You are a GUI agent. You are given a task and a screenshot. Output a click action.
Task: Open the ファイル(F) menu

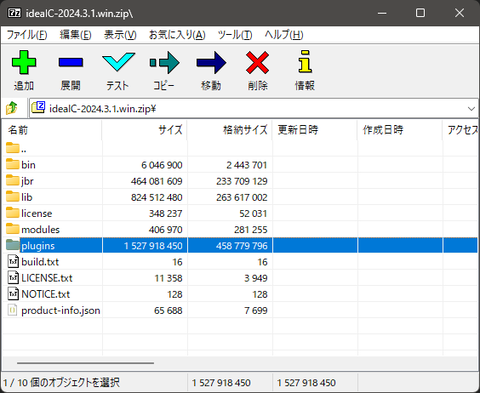point(27,35)
